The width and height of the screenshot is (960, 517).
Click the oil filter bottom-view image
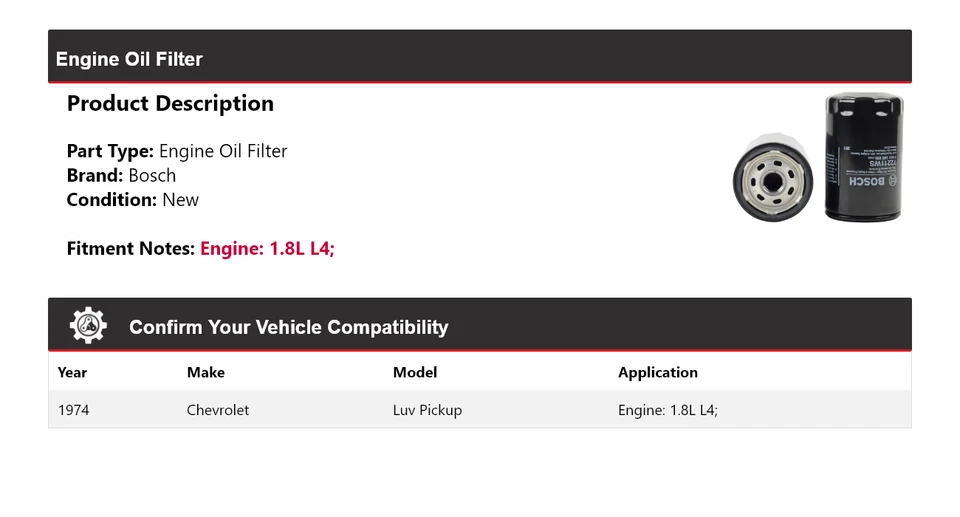(772, 180)
